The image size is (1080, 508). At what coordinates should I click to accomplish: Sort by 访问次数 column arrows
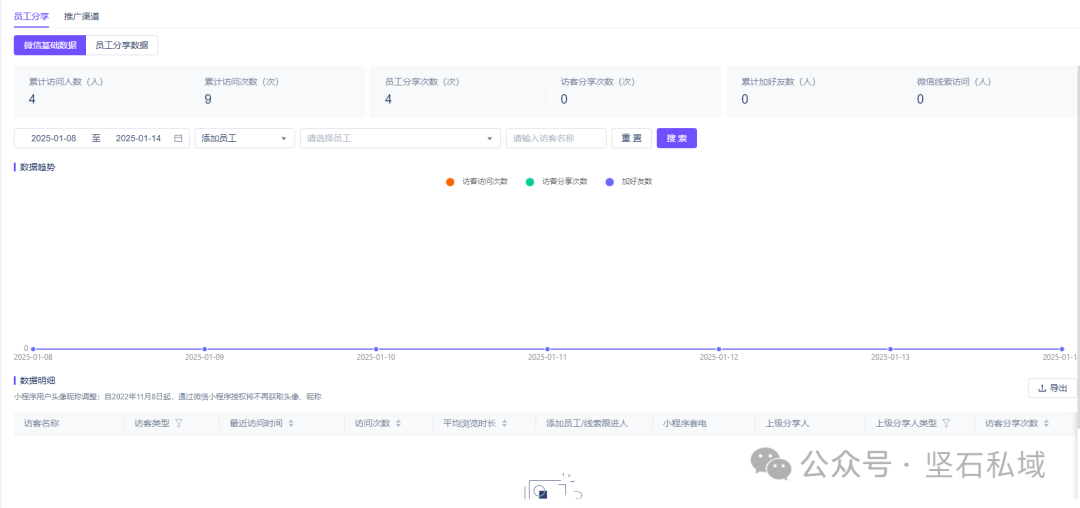399,423
